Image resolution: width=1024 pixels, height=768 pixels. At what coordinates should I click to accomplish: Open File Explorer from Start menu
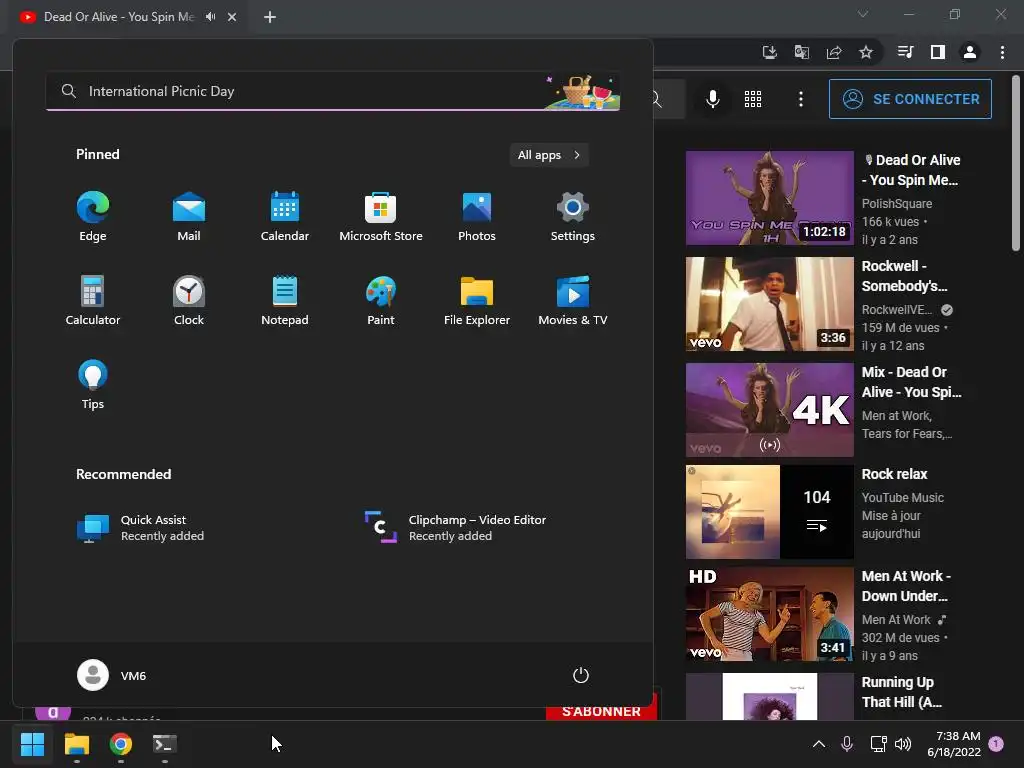[477, 300]
